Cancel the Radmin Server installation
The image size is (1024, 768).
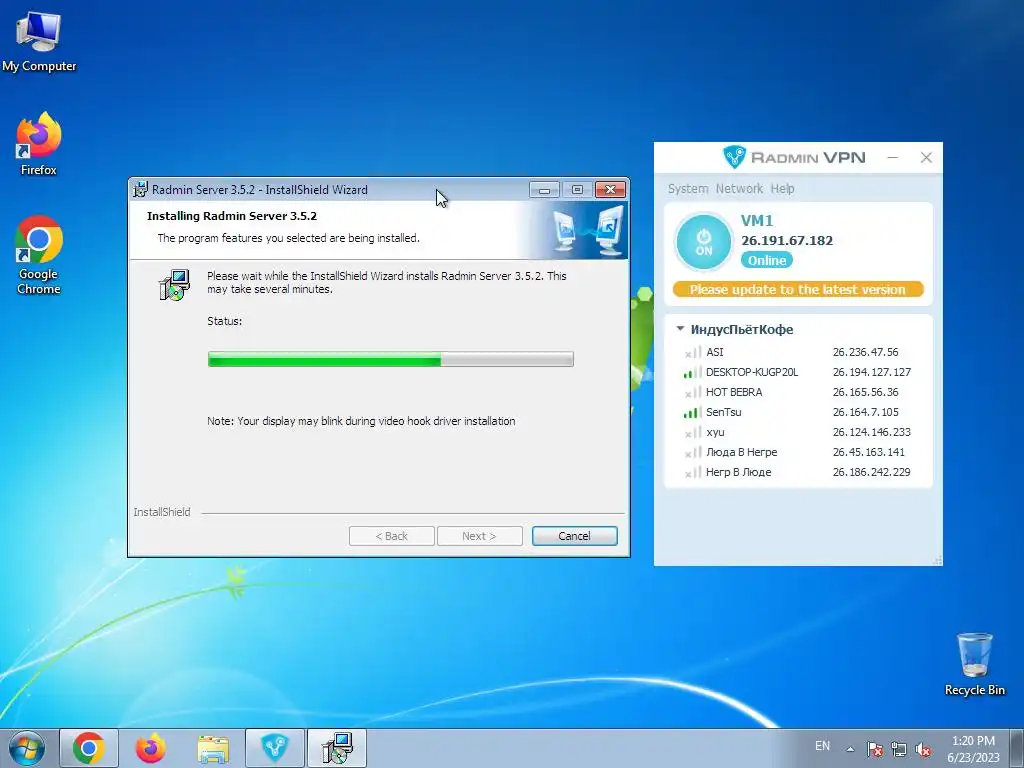[x=574, y=536]
